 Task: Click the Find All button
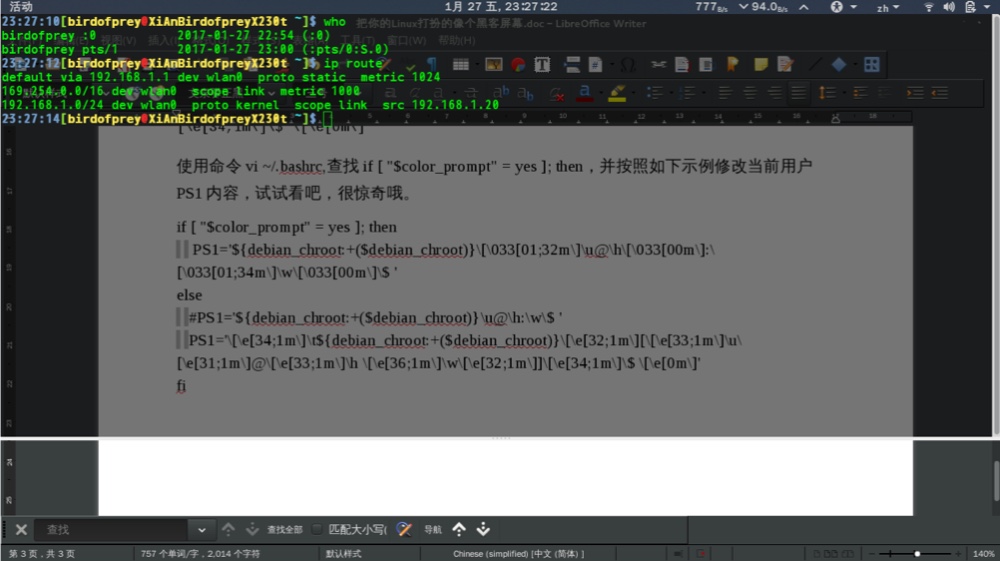click(x=284, y=530)
